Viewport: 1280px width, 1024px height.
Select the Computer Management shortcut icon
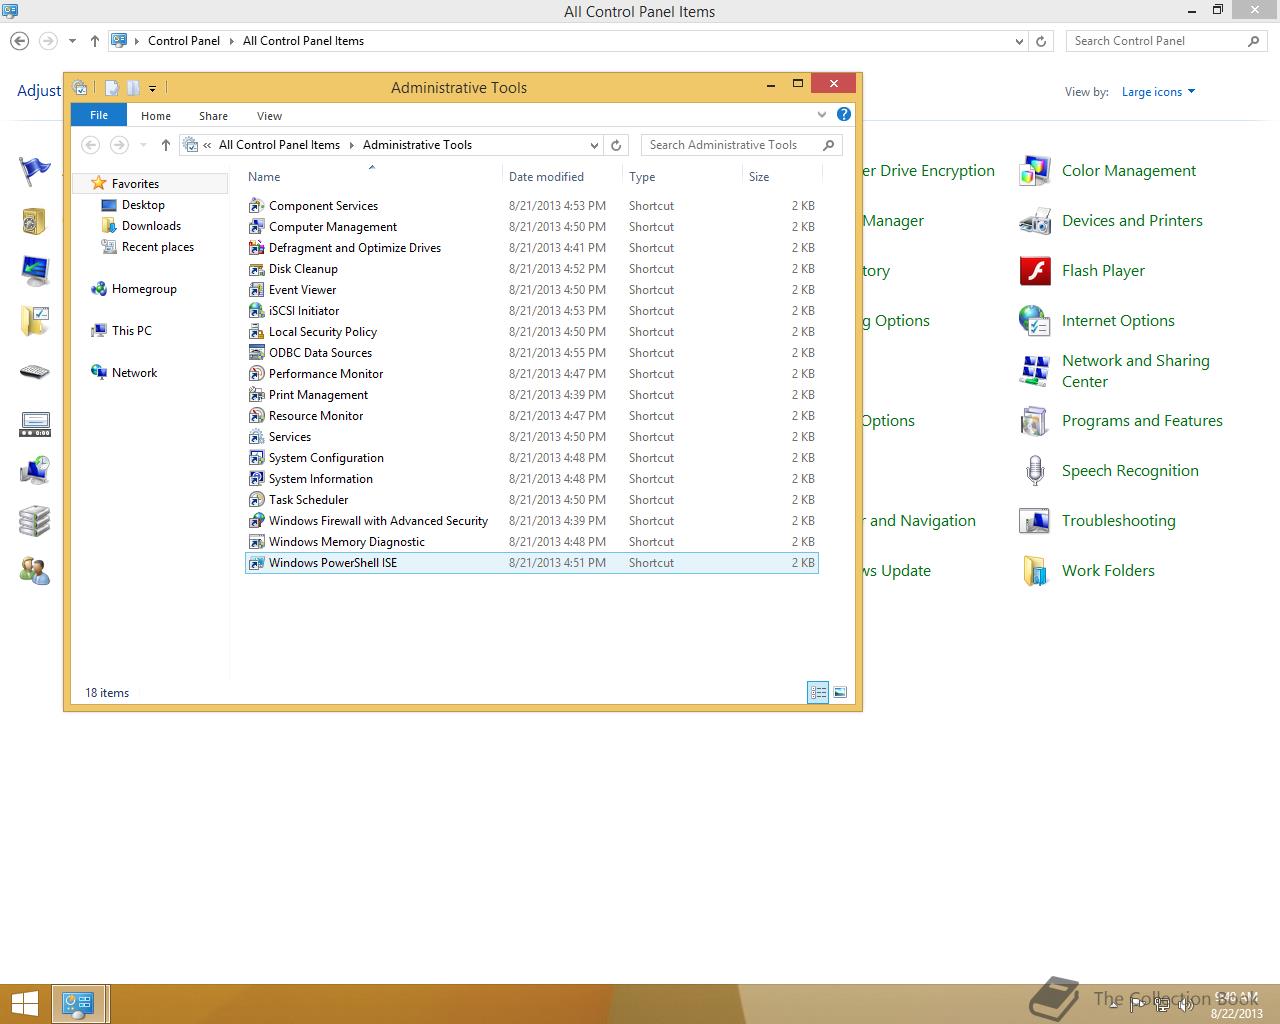(x=257, y=227)
